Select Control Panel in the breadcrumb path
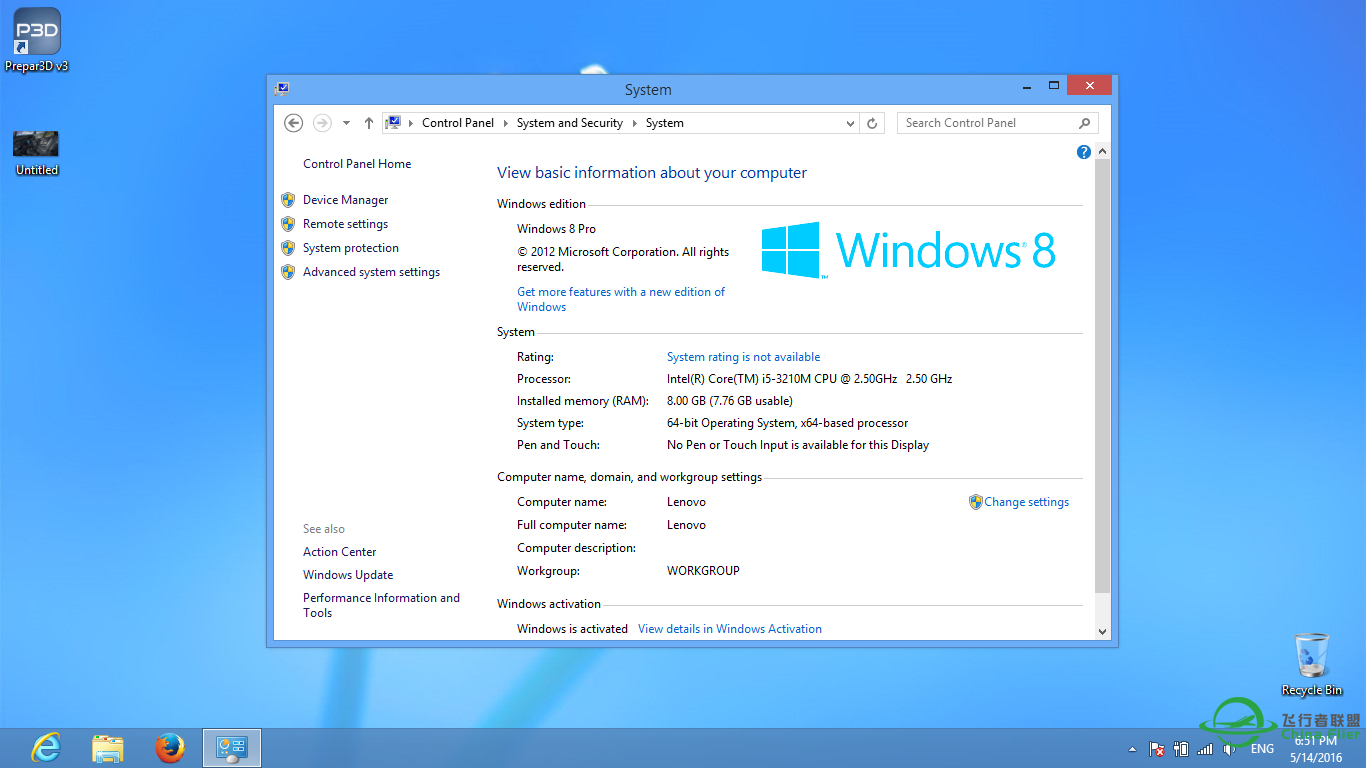This screenshot has width=1366, height=768. coord(458,123)
